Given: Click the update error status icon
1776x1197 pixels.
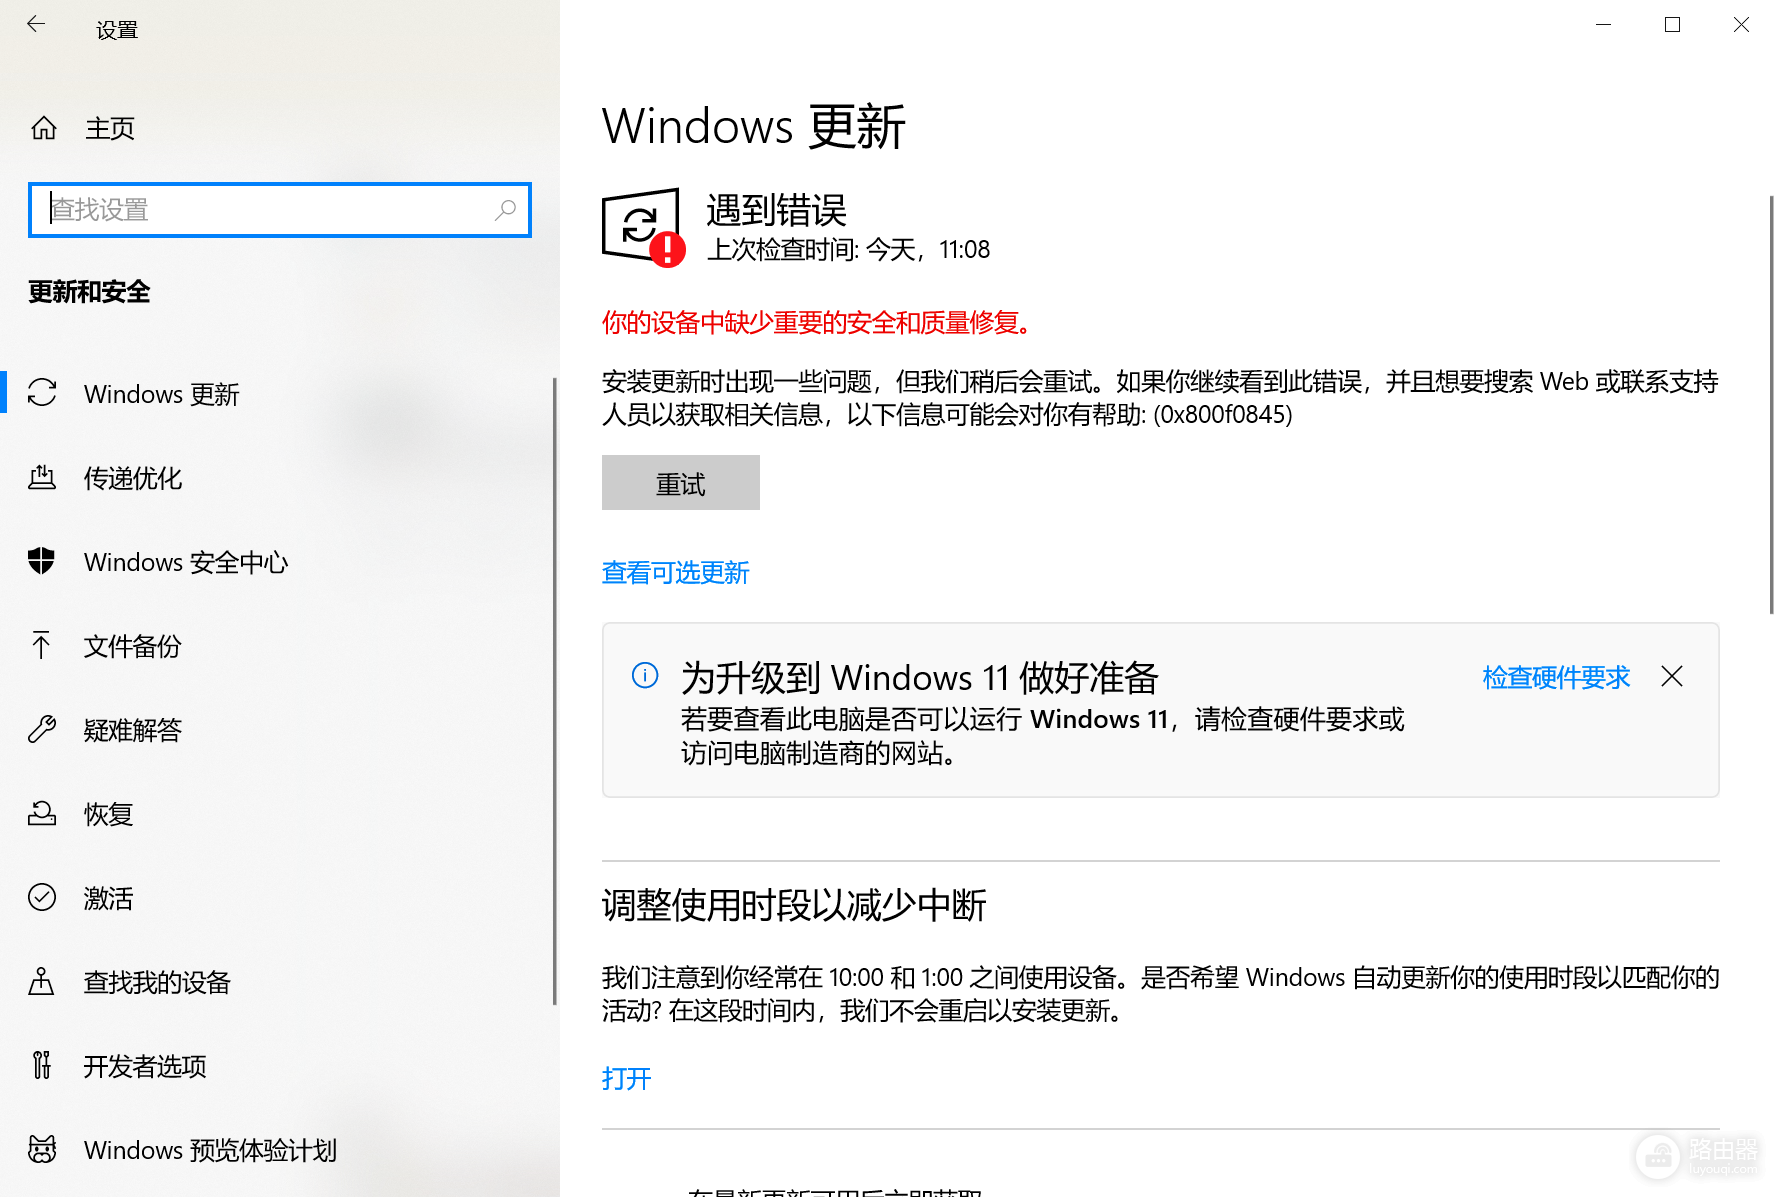Looking at the screenshot, I should tap(644, 228).
